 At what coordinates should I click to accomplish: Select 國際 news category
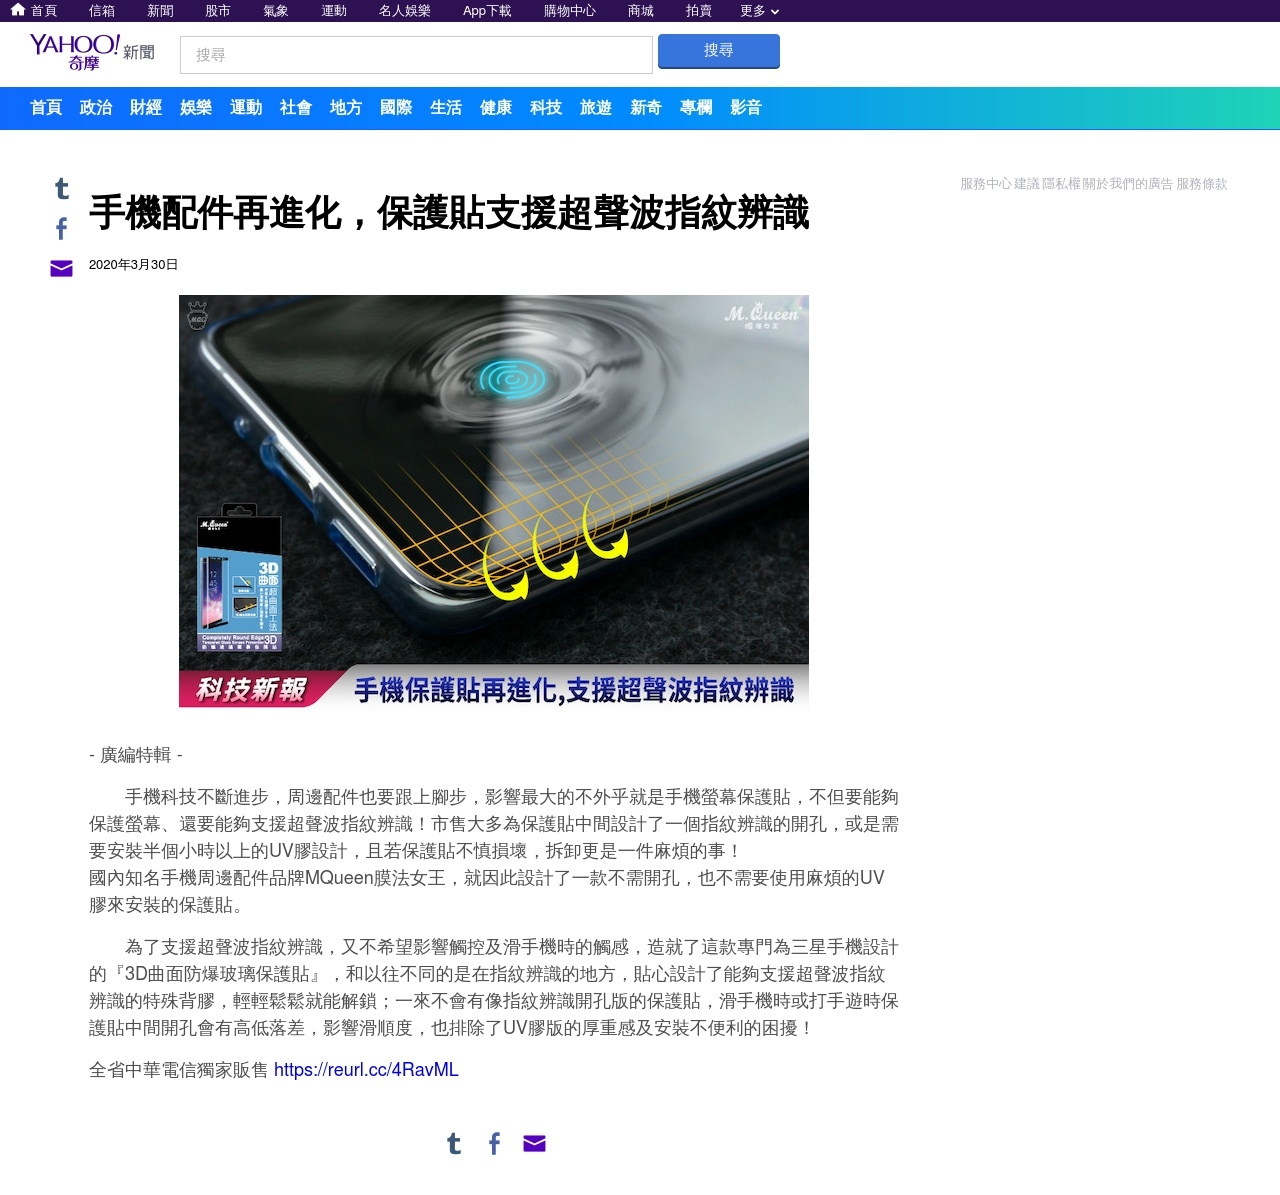tap(396, 108)
